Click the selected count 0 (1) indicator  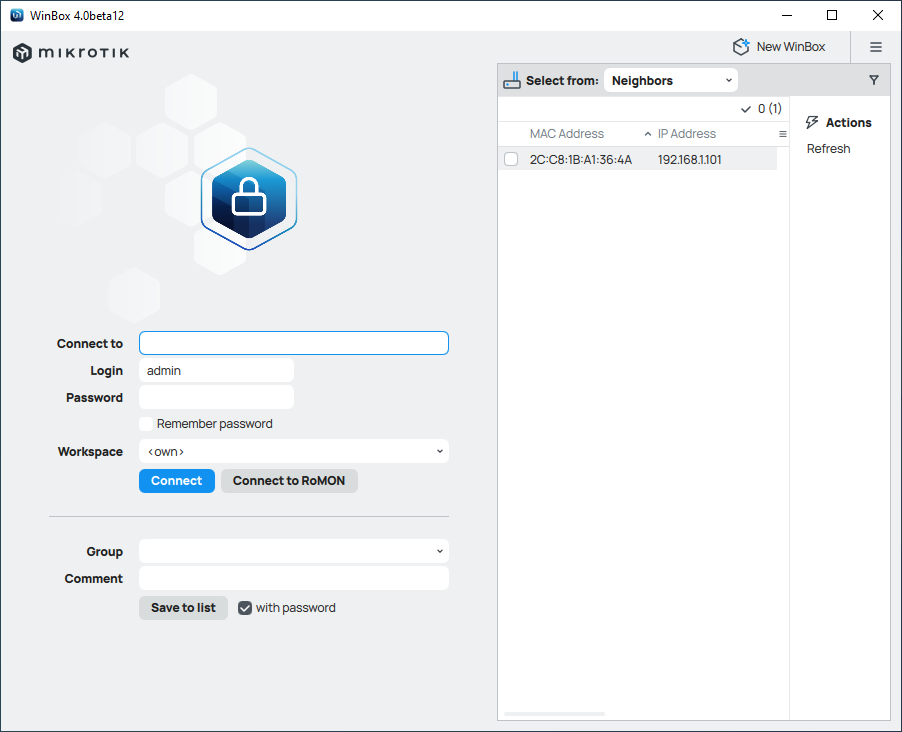[761, 109]
